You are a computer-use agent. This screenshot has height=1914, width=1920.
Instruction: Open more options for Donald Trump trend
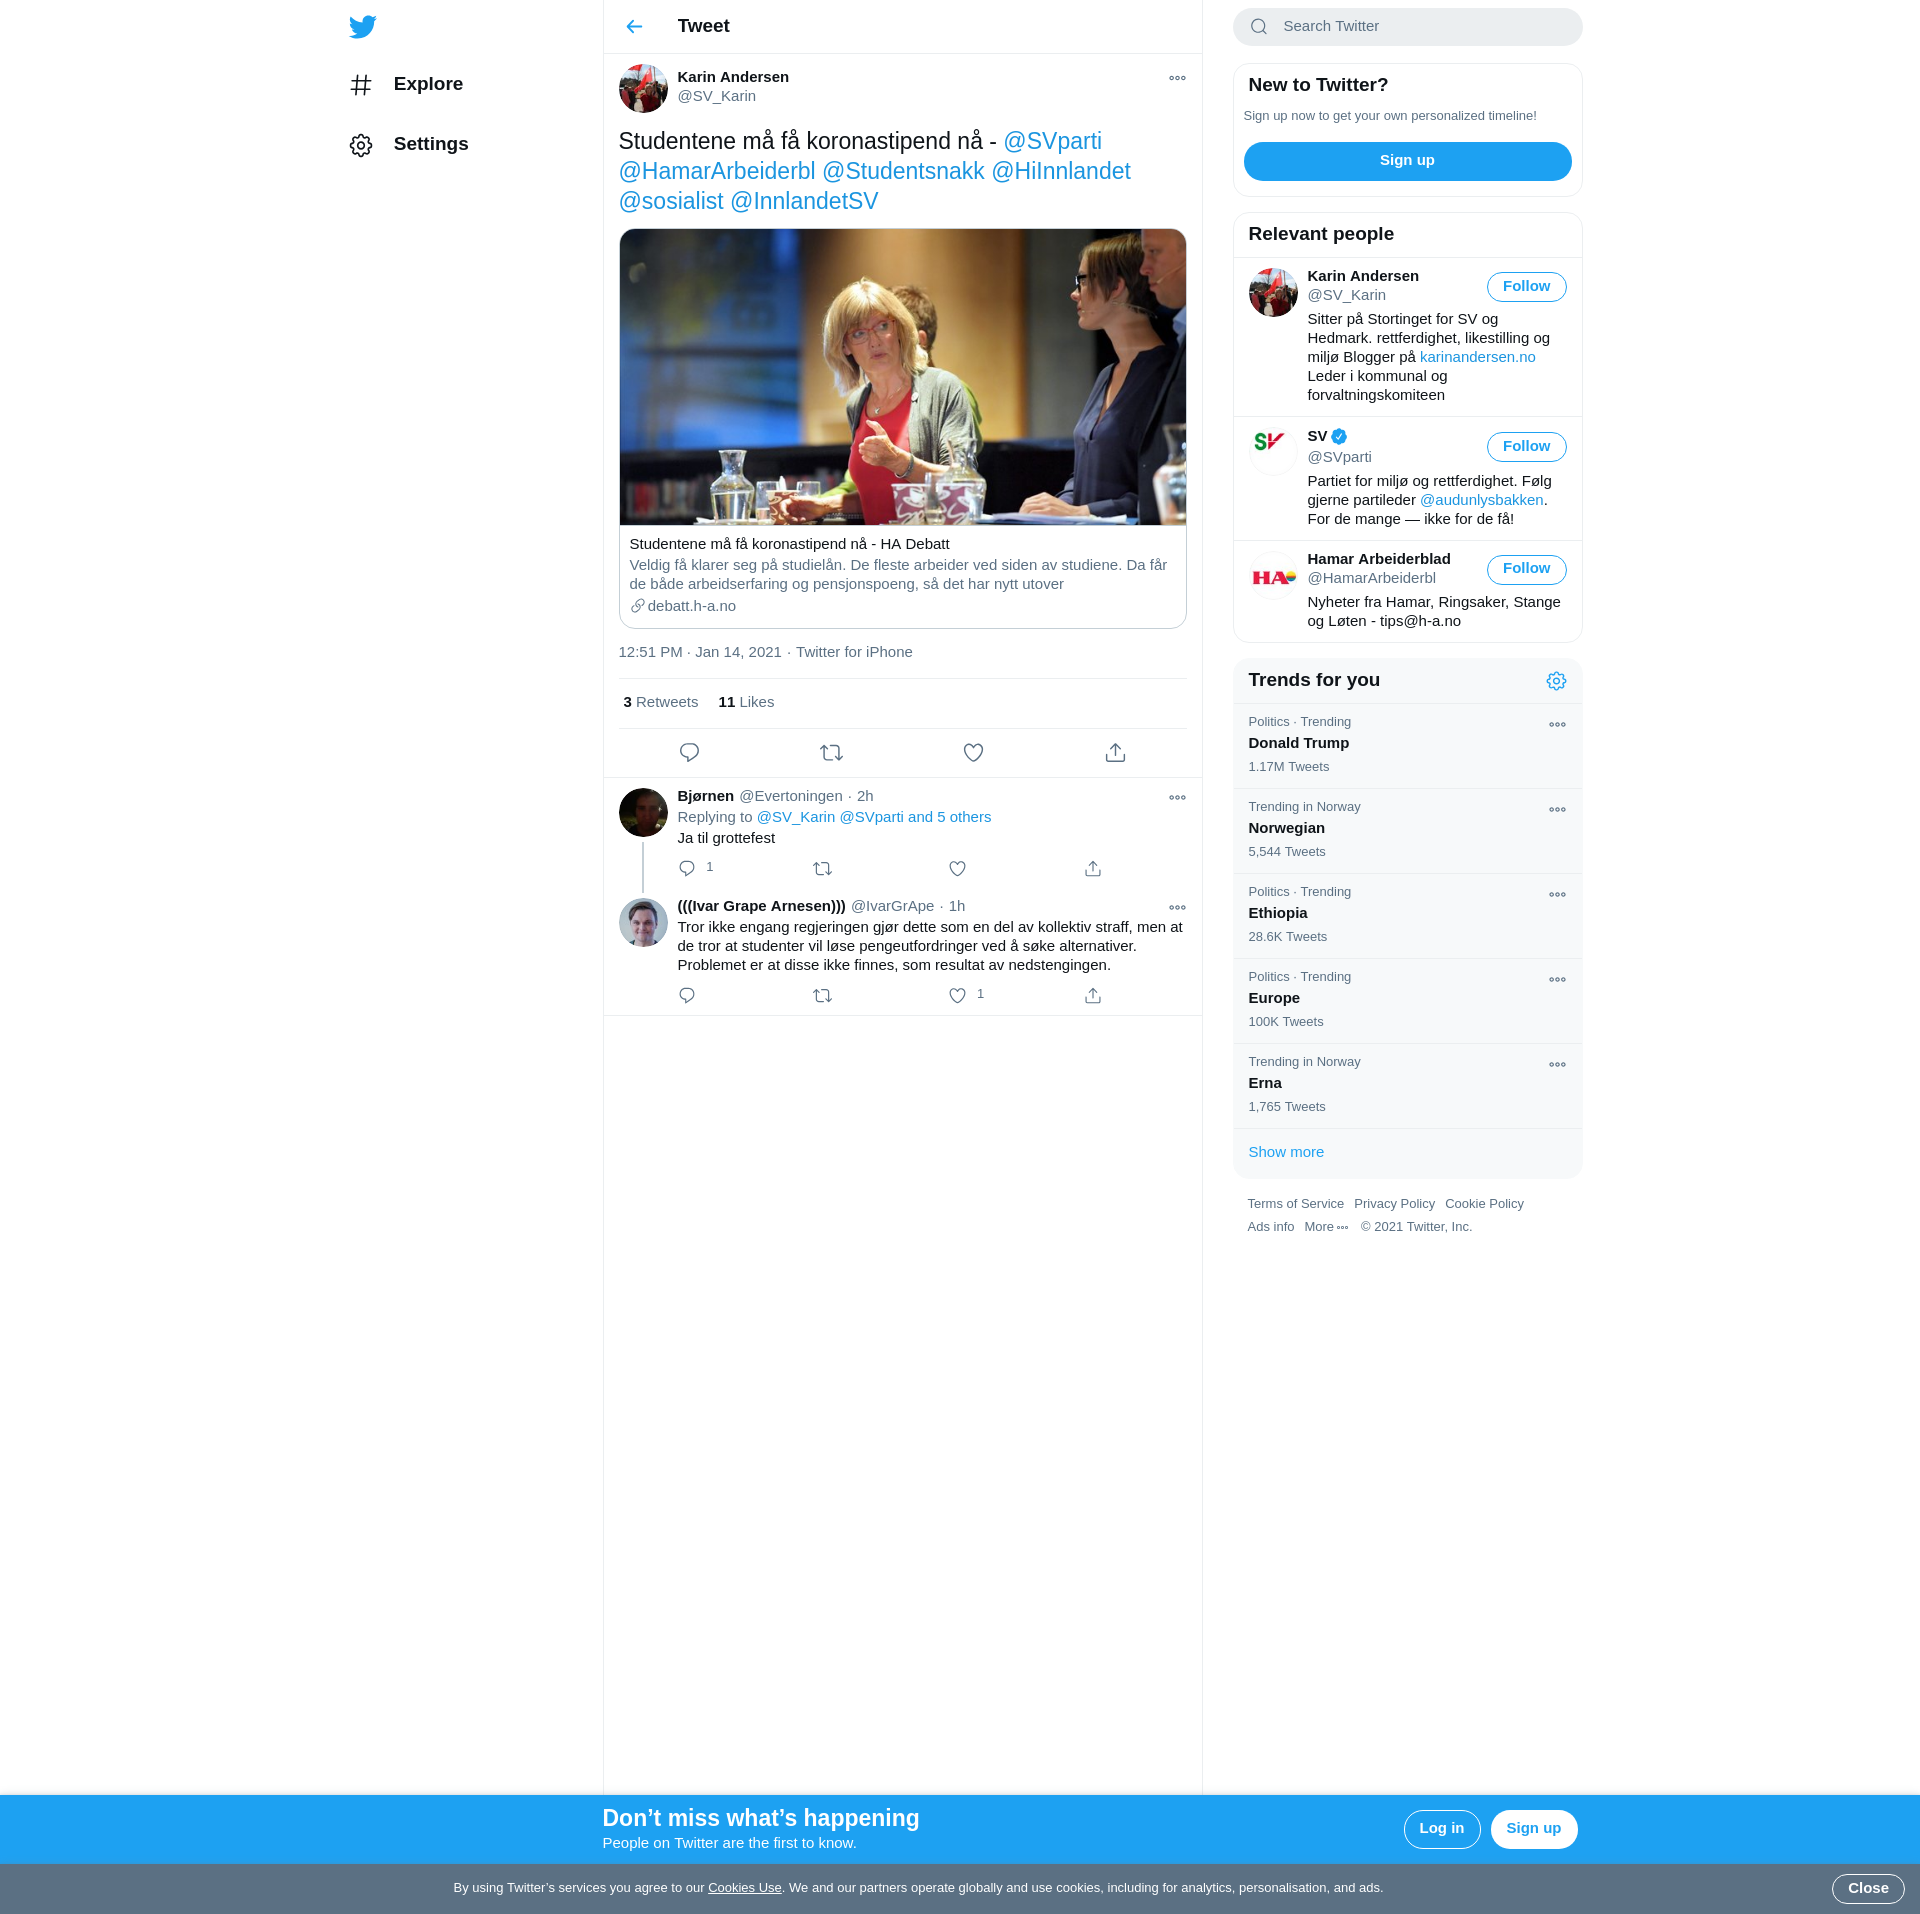click(x=1557, y=725)
